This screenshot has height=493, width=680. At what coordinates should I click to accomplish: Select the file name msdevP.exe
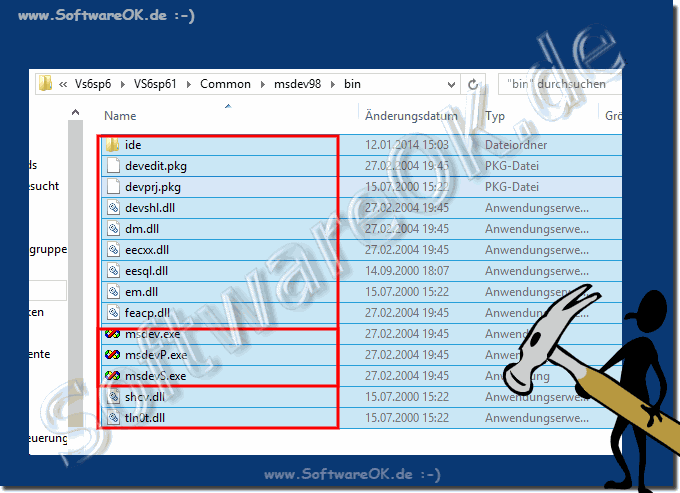pos(156,355)
